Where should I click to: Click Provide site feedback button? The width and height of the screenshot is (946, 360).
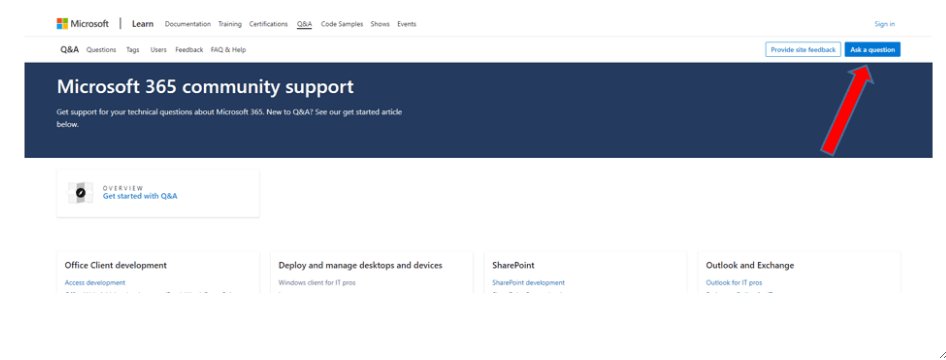(803, 49)
